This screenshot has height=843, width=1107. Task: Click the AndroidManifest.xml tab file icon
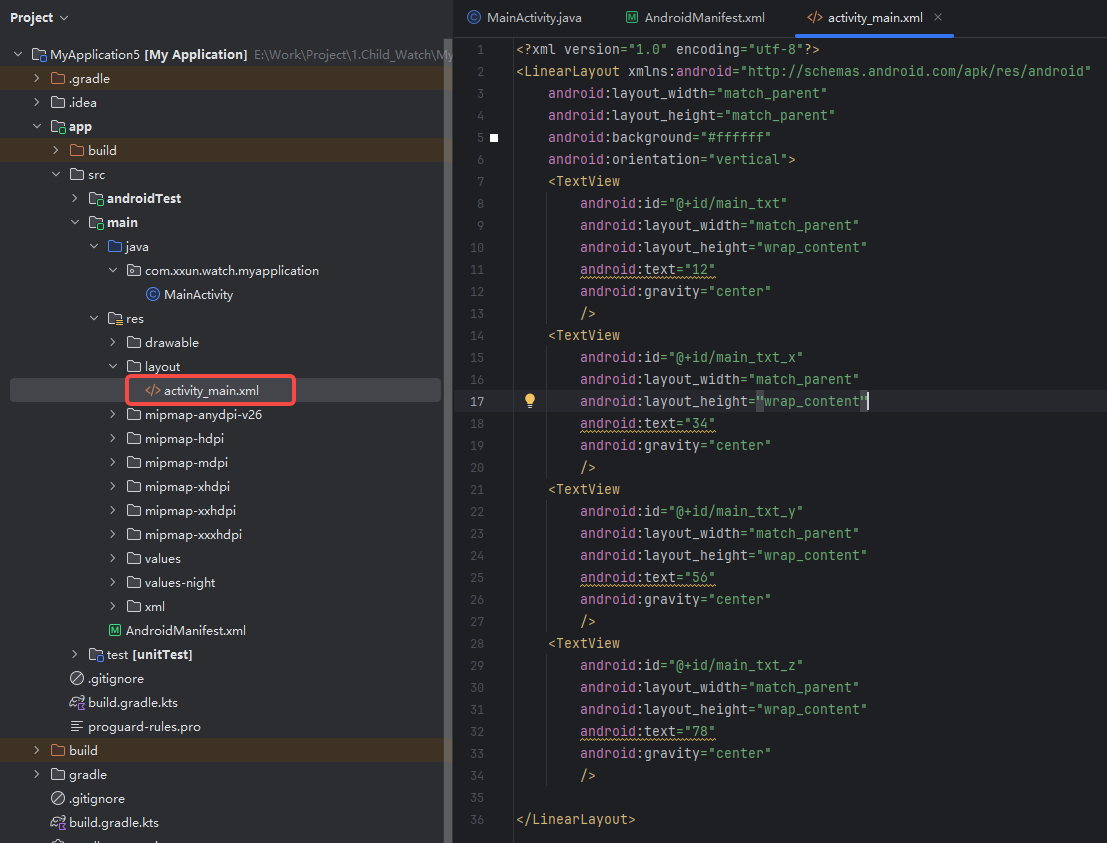[x=633, y=18]
